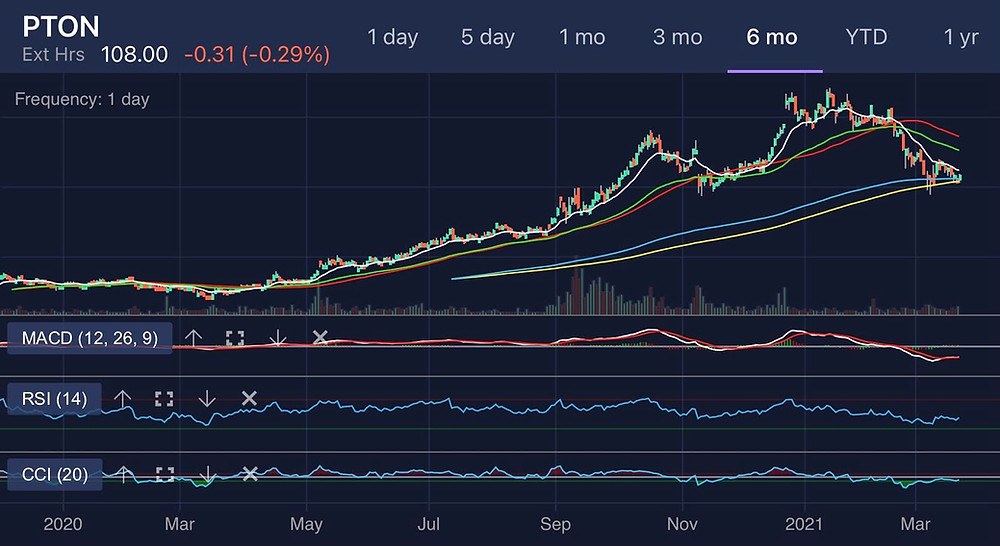Viewport: 1000px width, 546px height.
Task: Click the 108.00 extended hours price
Action: click(134, 55)
